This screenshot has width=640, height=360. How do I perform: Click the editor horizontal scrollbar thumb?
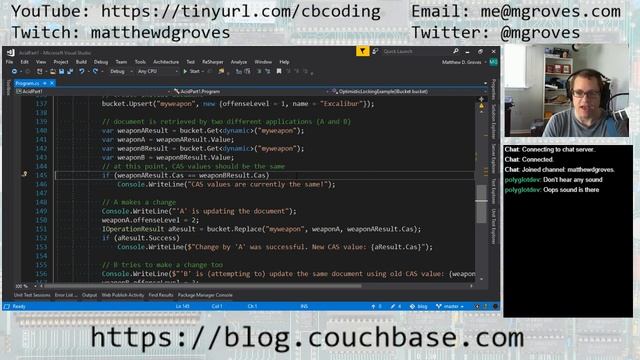point(203,287)
